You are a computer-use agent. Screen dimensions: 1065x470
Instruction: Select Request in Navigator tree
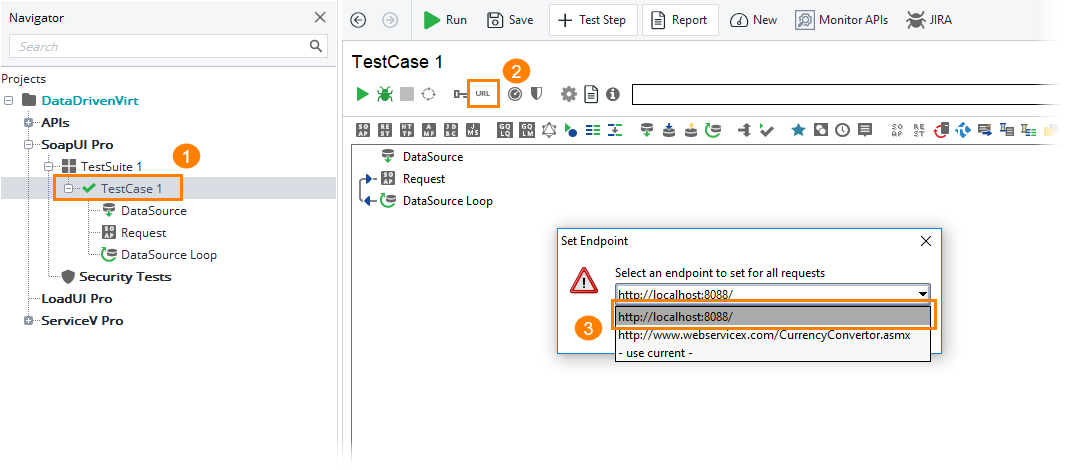pos(143,232)
